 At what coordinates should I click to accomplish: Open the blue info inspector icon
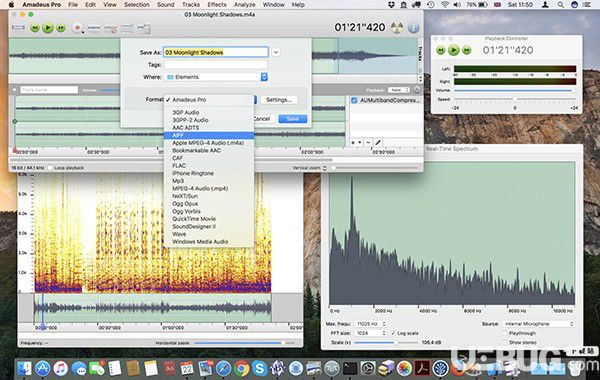pos(413,28)
